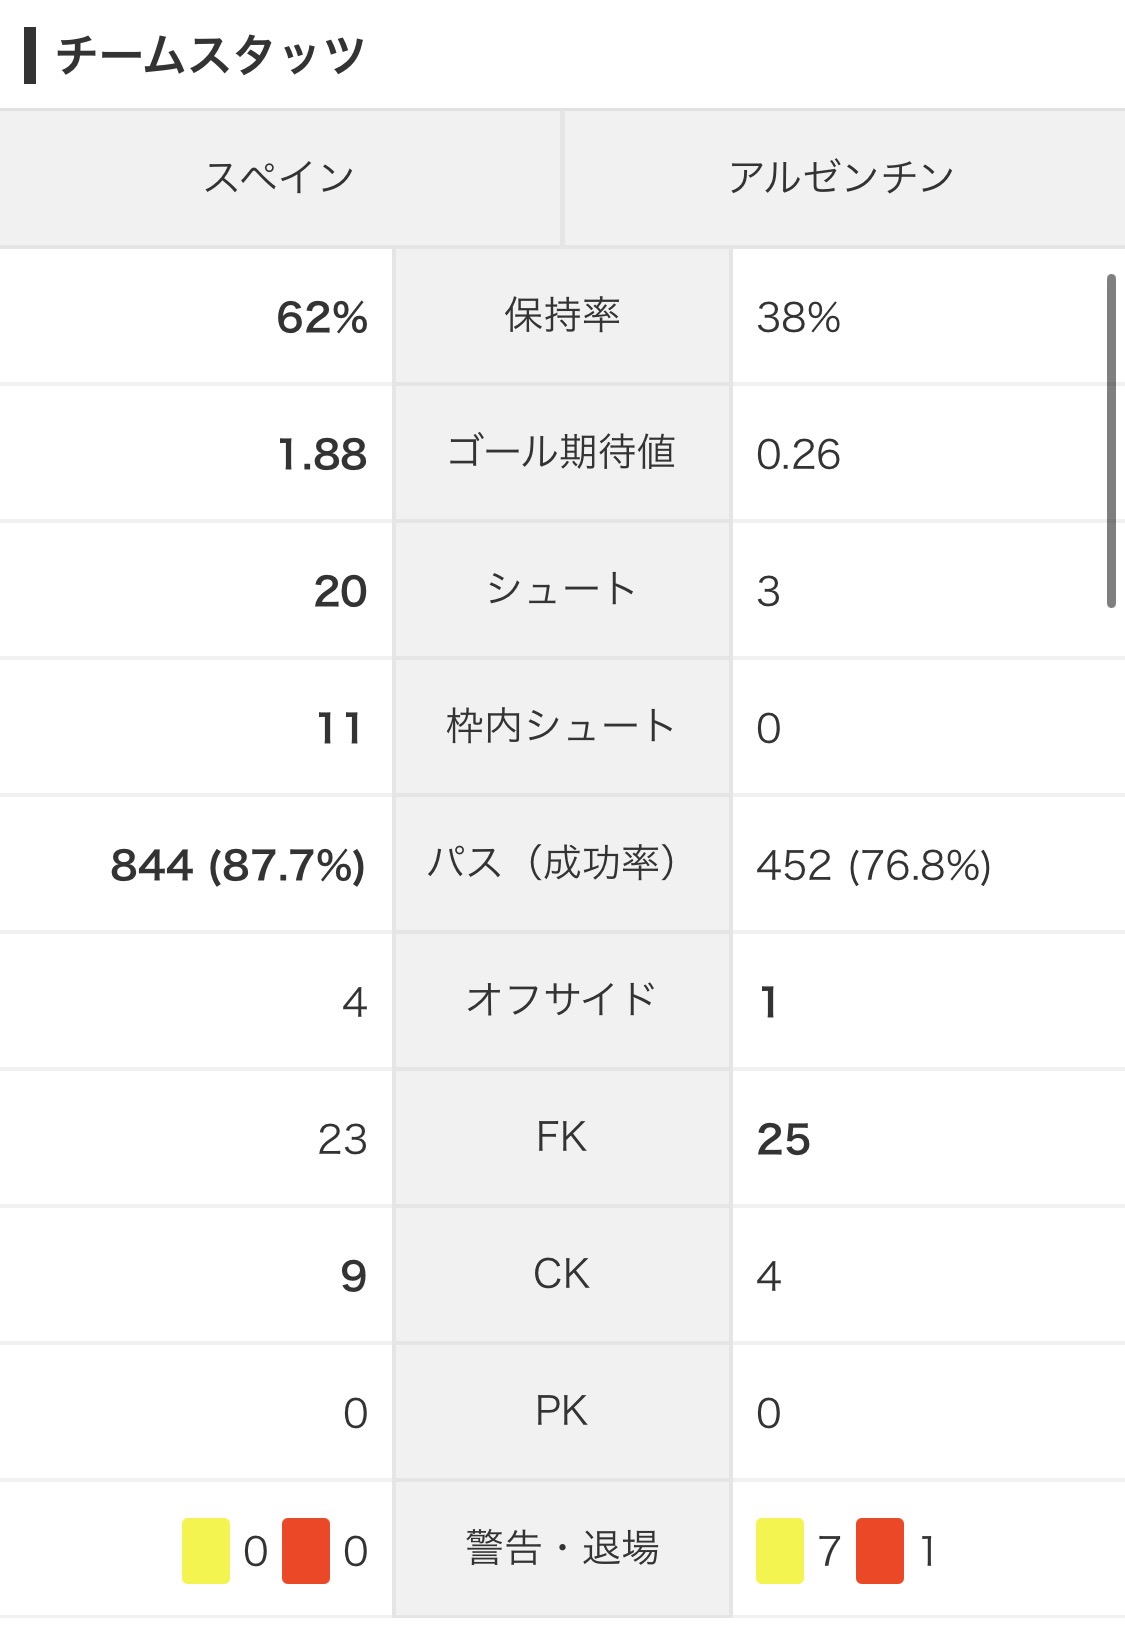Viewport: 1125px width, 1627px height.
Task: Click Spain's red card icon
Action: 306,1550
